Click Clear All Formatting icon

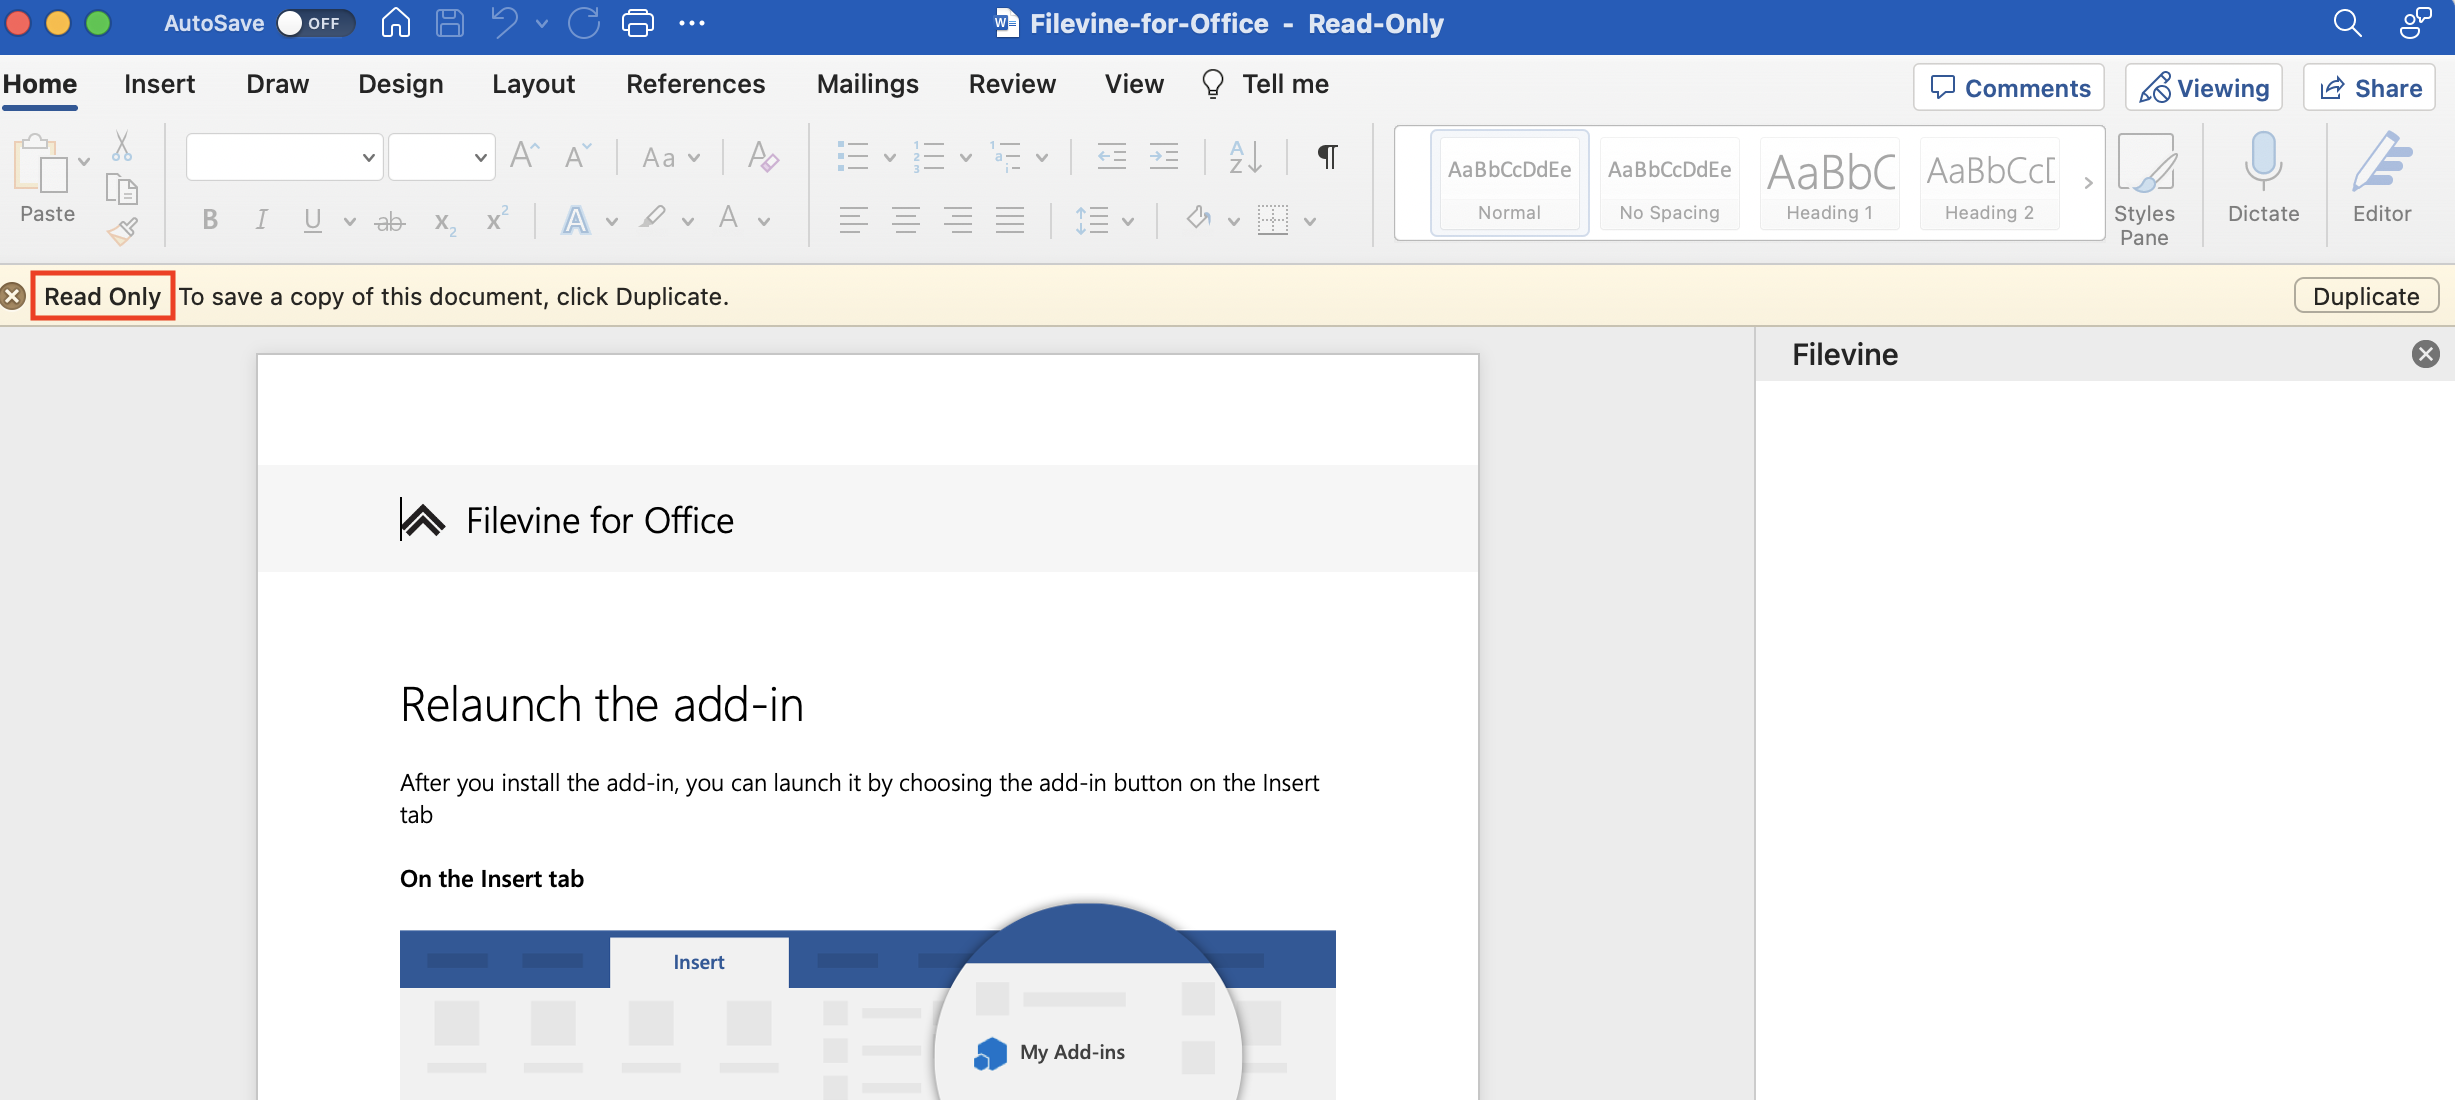pos(763,156)
